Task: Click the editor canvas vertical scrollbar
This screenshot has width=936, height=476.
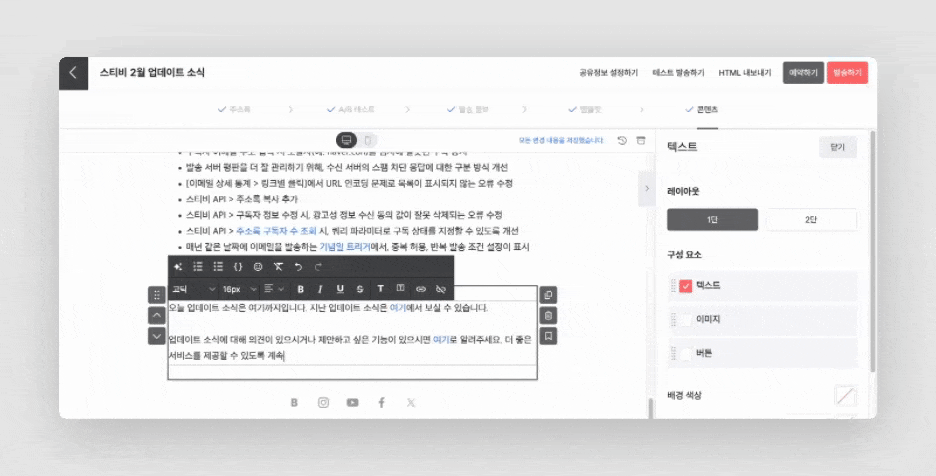Action: tap(651, 407)
